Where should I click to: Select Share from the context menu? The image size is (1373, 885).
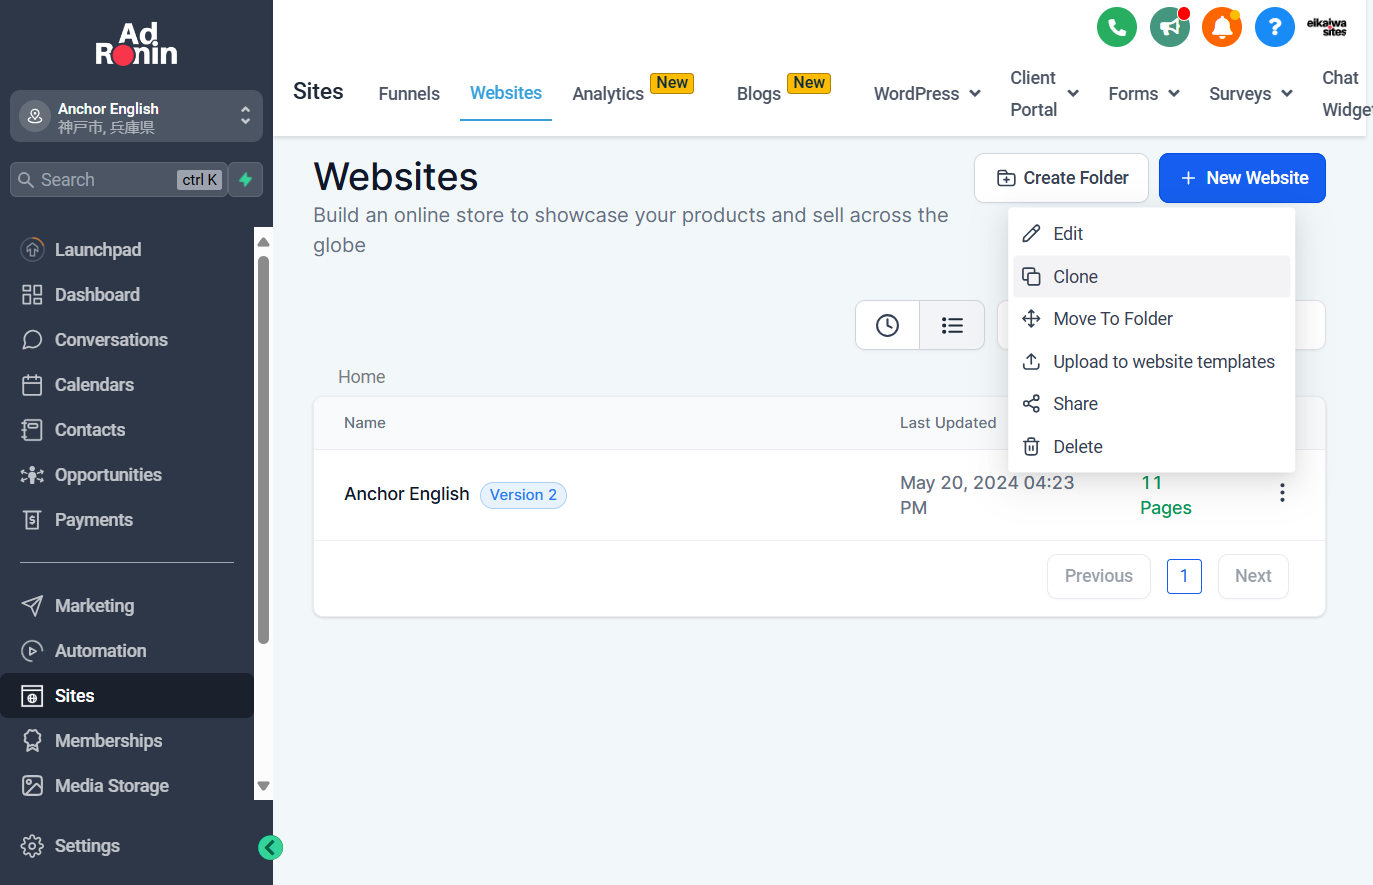pos(1152,404)
